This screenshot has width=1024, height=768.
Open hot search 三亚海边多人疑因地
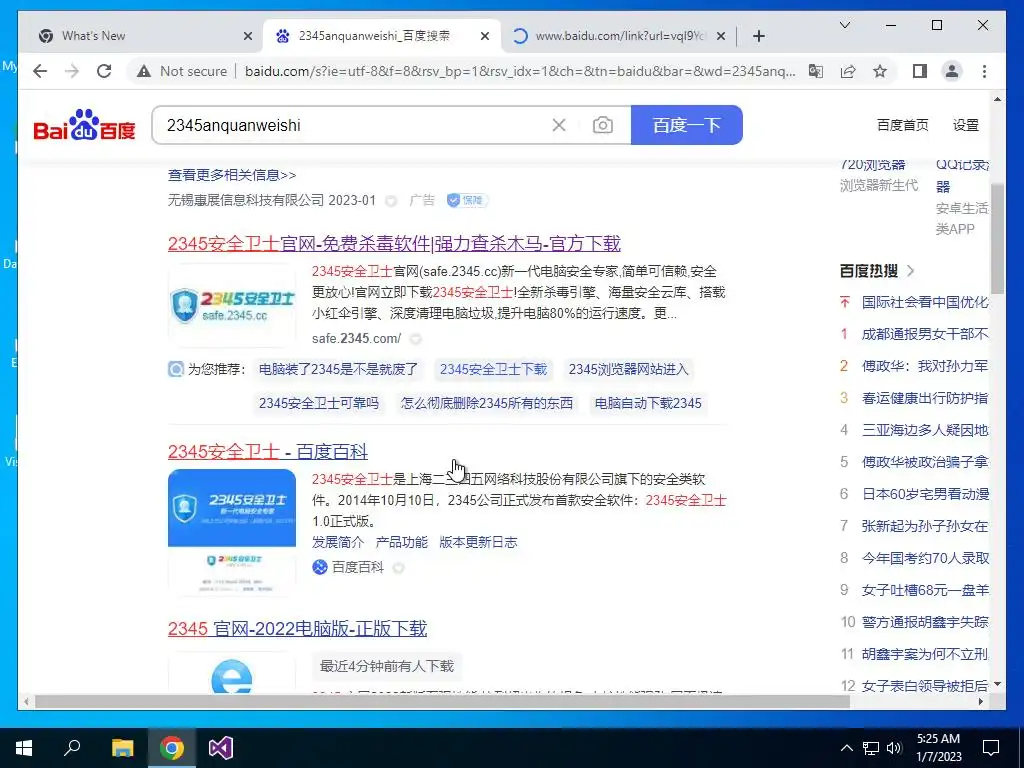click(x=925, y=430)
